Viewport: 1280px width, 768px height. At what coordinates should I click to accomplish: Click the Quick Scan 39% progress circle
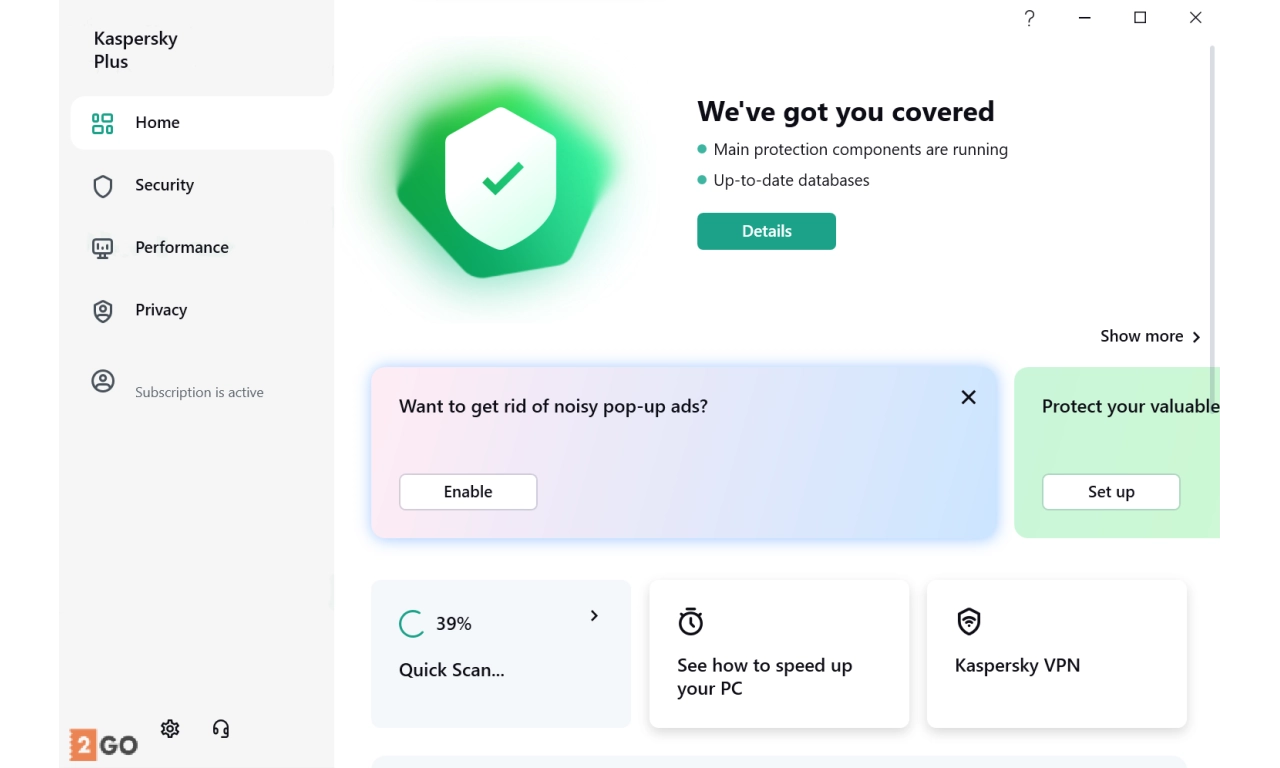[x=411, y=624]
